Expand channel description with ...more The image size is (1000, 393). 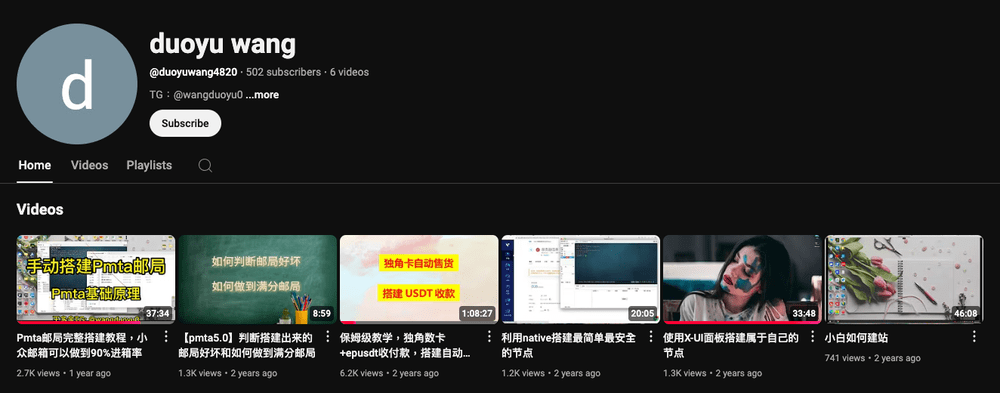[262, 95]
